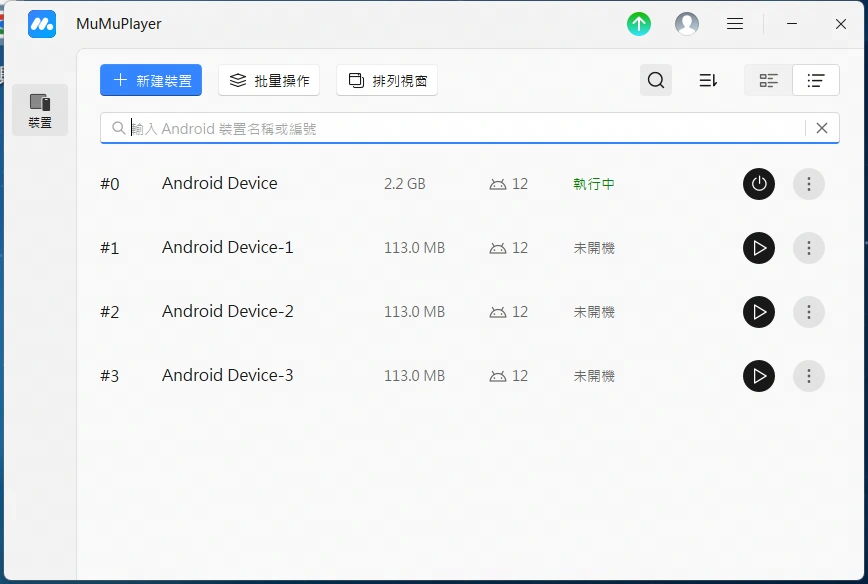Create a new device with 新建裝置 button
The width and height of the screenshot is (868, 584).
pyautogui.click(x=151, y=80)
